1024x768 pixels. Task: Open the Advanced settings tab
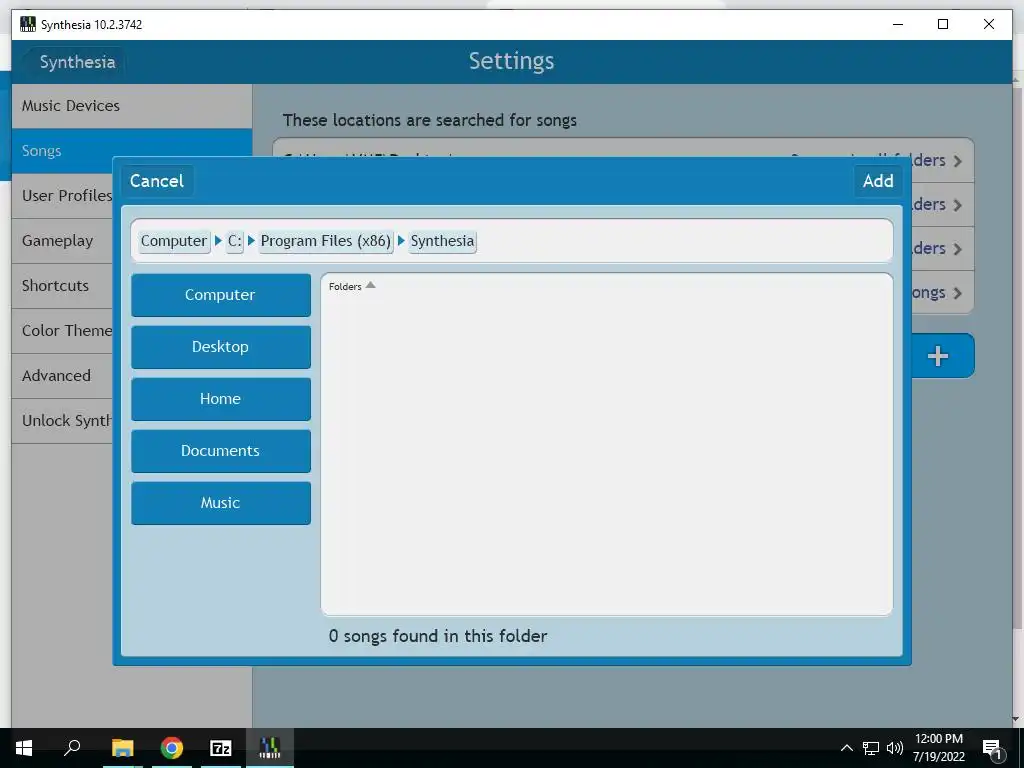pyautogui.click(x=62, y=376)
